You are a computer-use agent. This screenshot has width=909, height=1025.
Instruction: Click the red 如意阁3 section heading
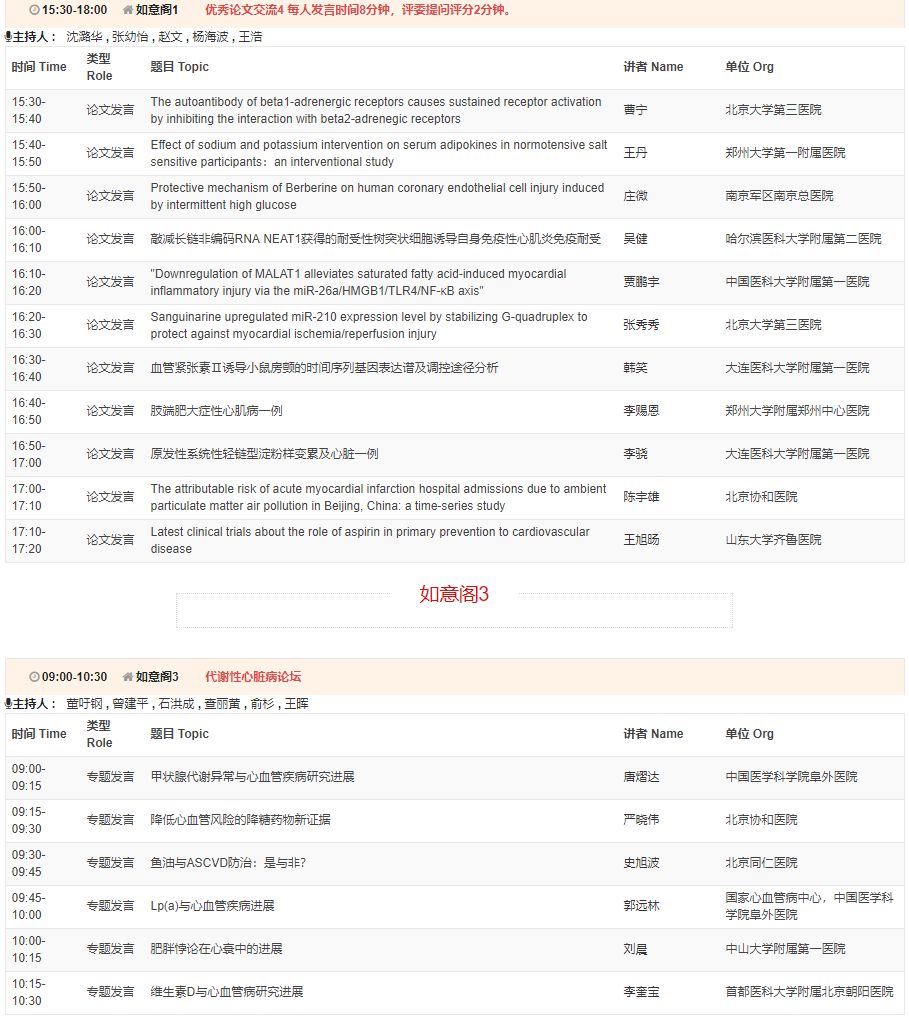(x=454, y=594)
